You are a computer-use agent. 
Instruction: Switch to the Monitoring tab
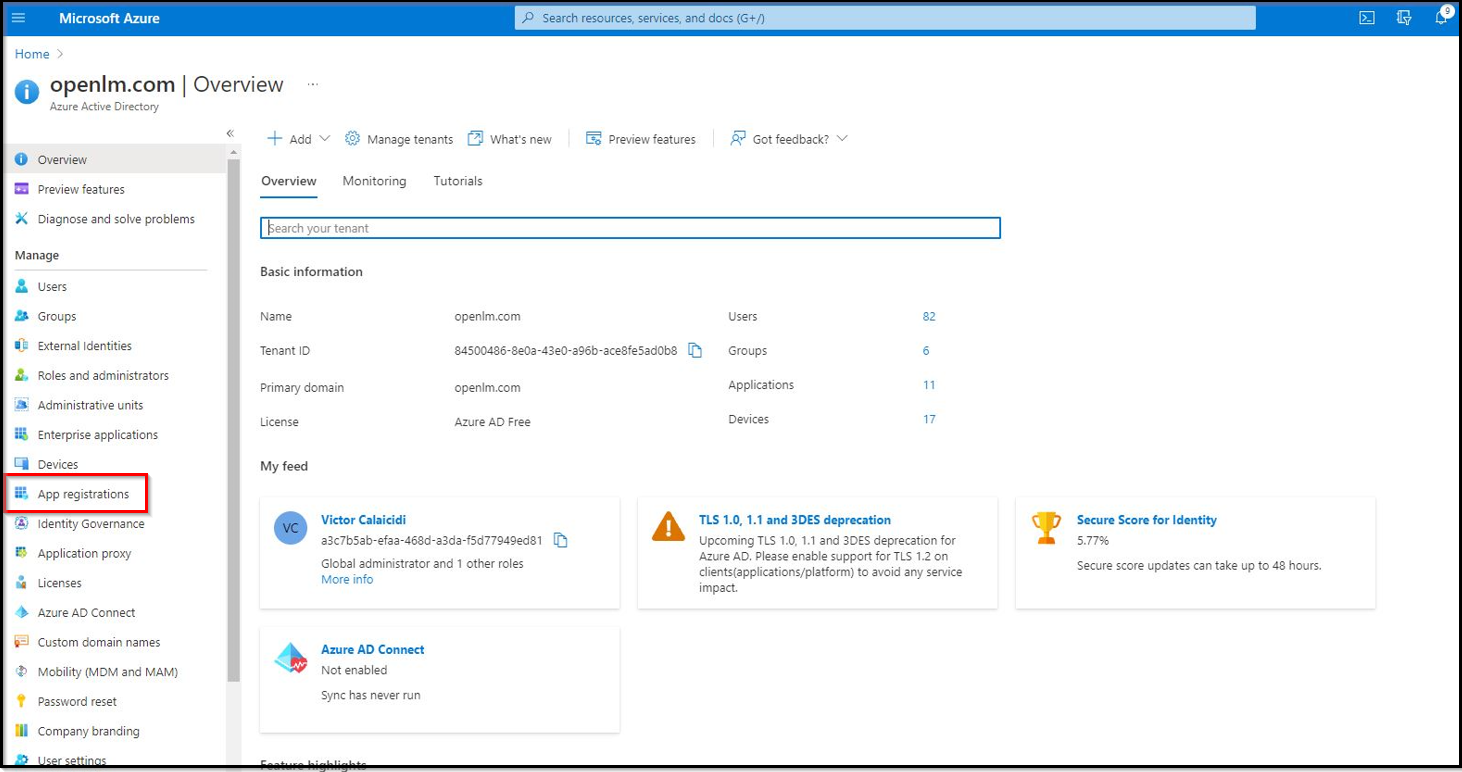point(374,181)
